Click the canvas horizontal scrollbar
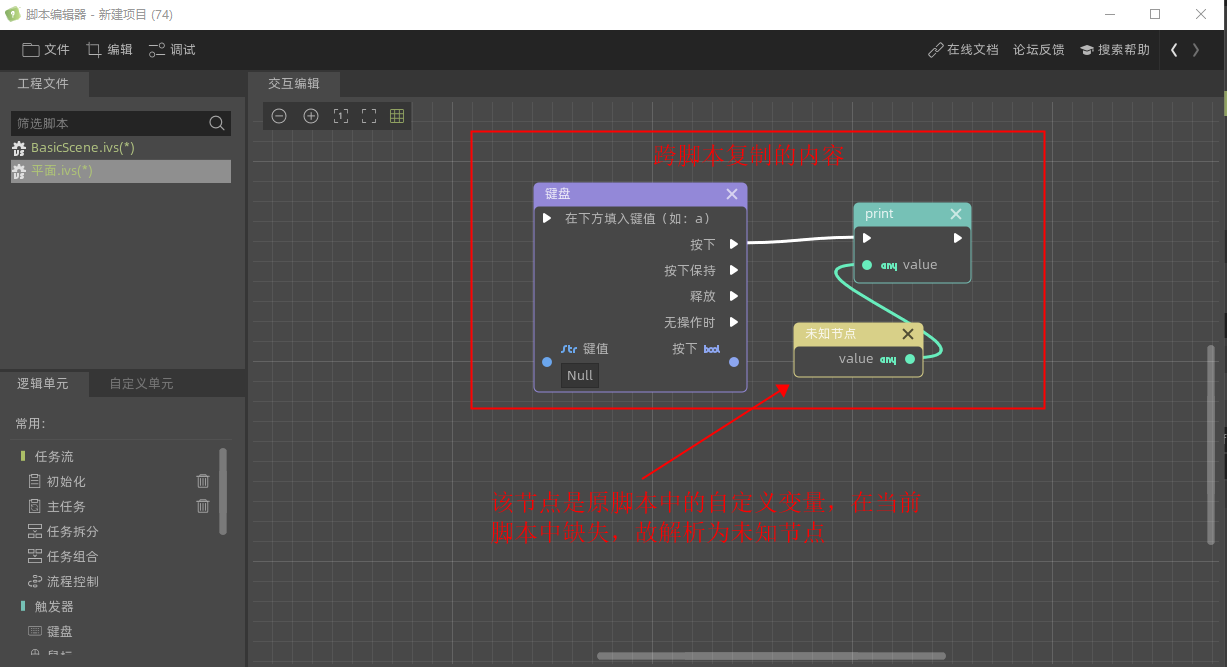 pyautogui.click(x=771, y=656)
